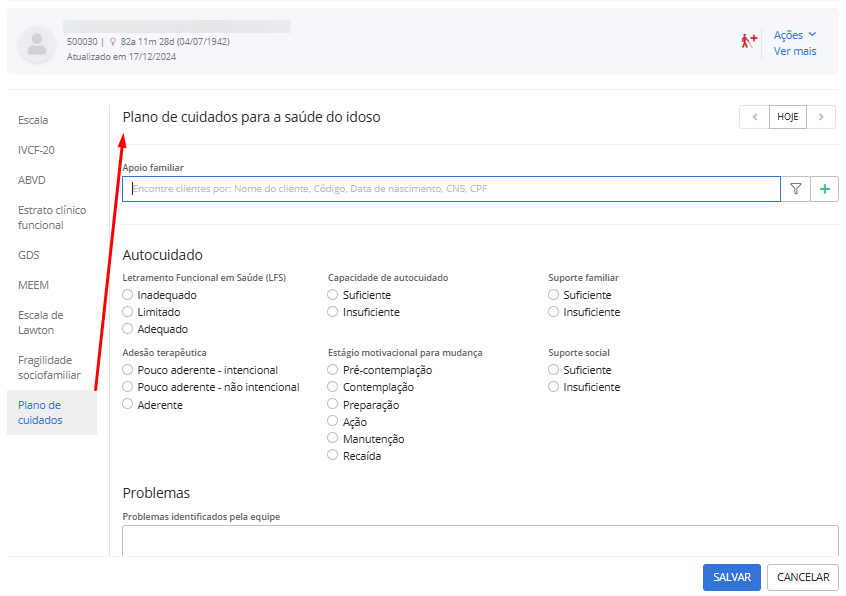Click 'Atualizado em 17/12/2024' text
The height and width of the screenshot is (596, 846).
121,57
